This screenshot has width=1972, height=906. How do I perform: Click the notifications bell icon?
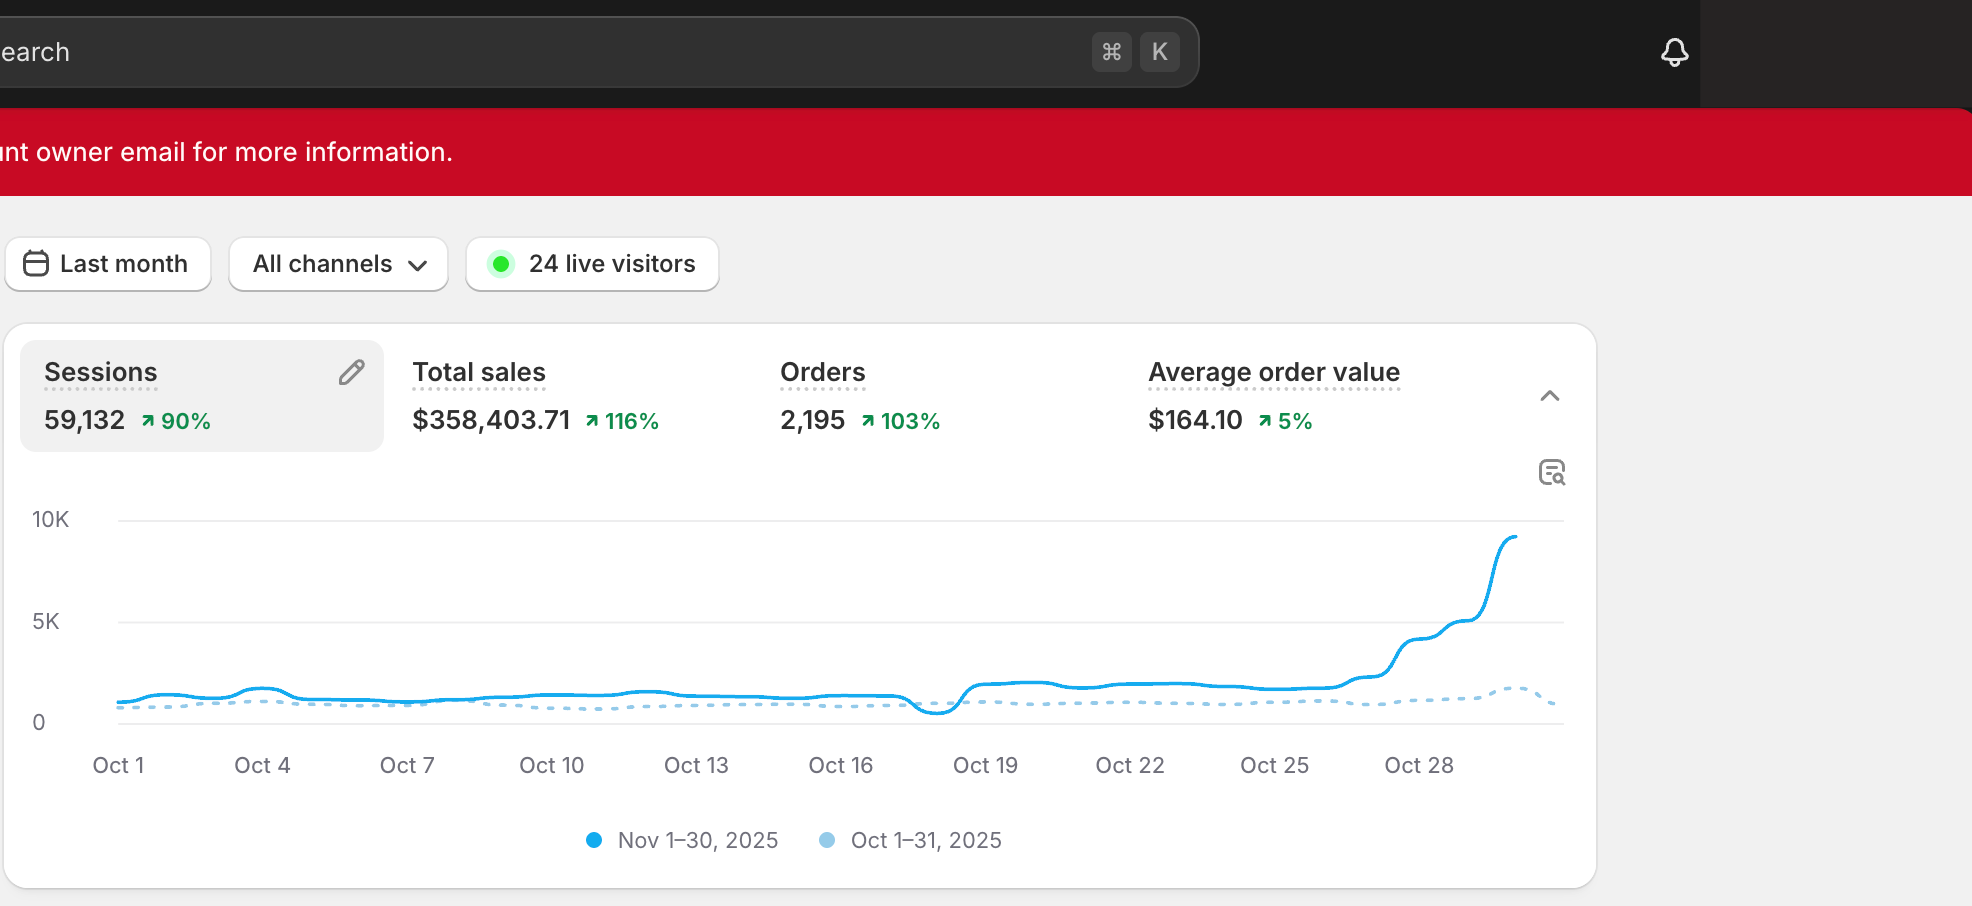(1674, 52)
